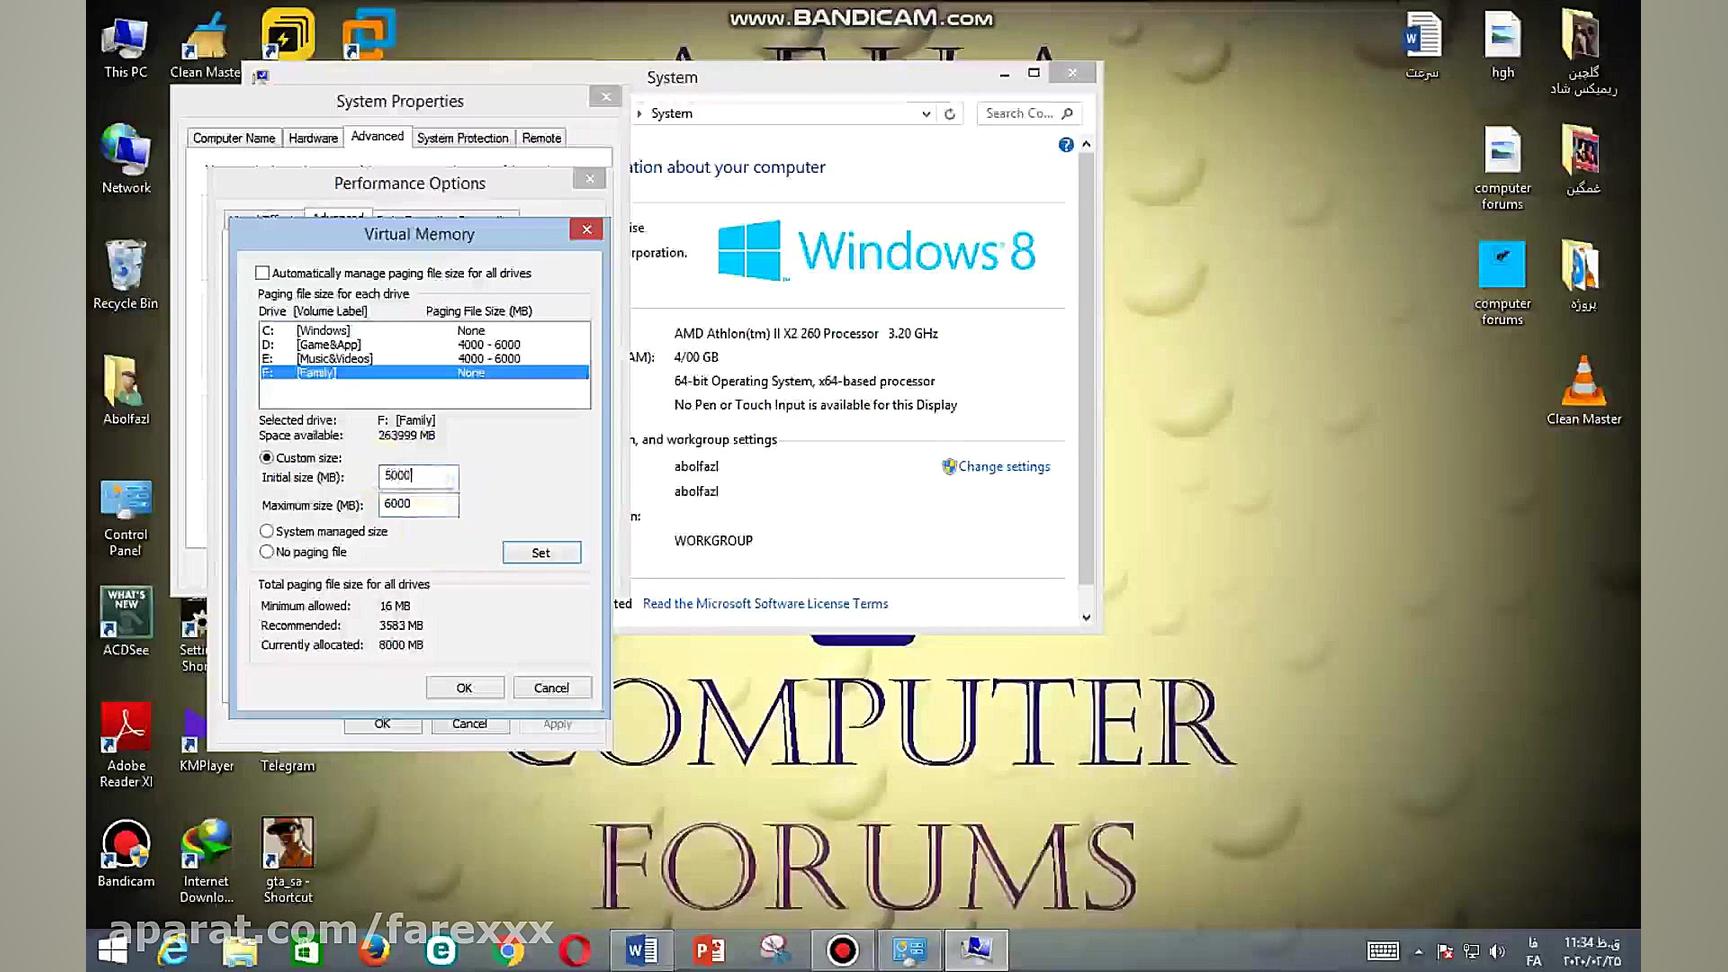This screenshot has width=1728, height=972.
Task: Click the System window scroll down arrow
Action: click(x=1086, y=618)
